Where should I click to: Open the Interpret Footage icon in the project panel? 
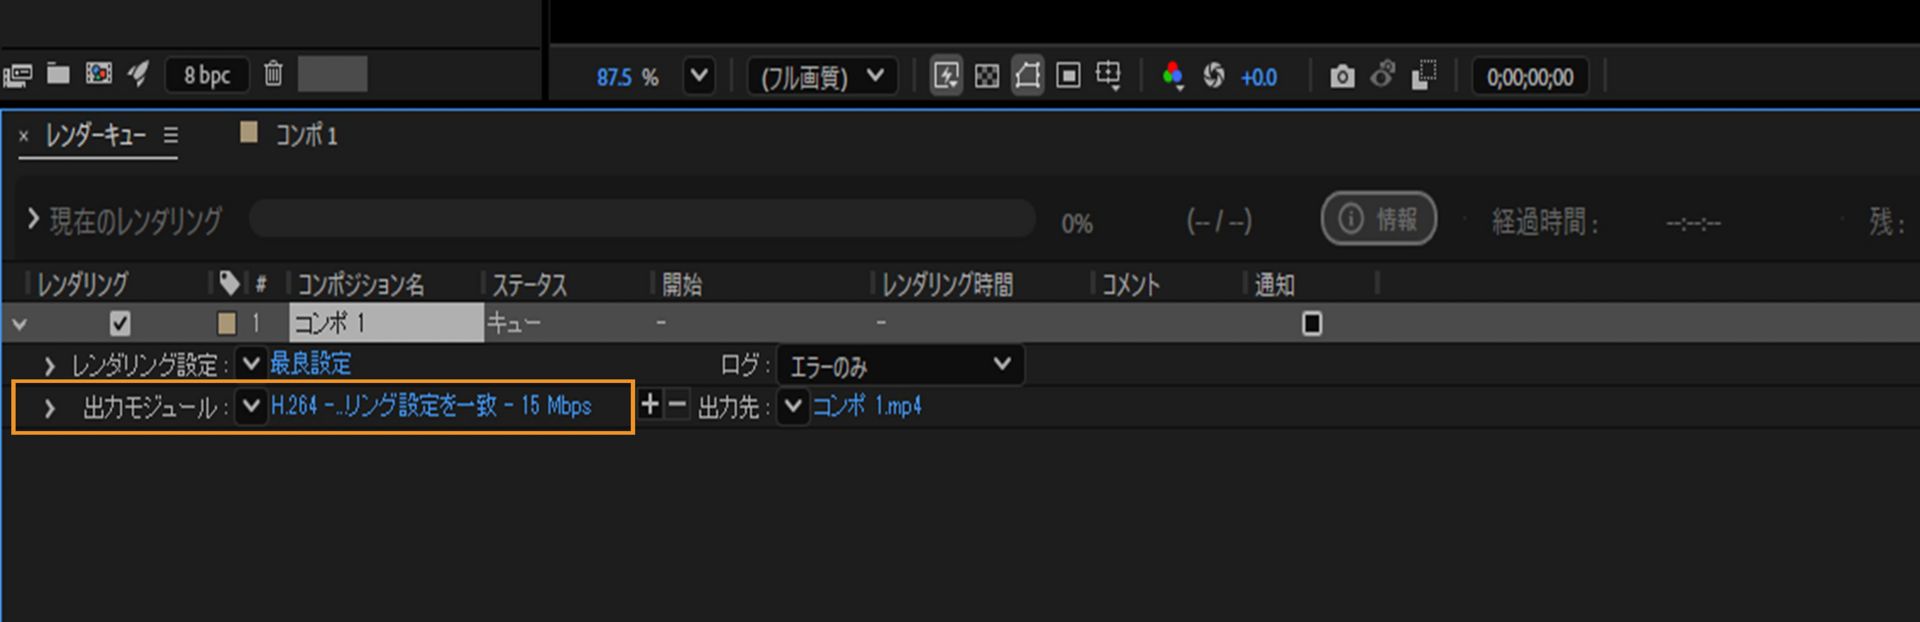[x=18, y=75]
